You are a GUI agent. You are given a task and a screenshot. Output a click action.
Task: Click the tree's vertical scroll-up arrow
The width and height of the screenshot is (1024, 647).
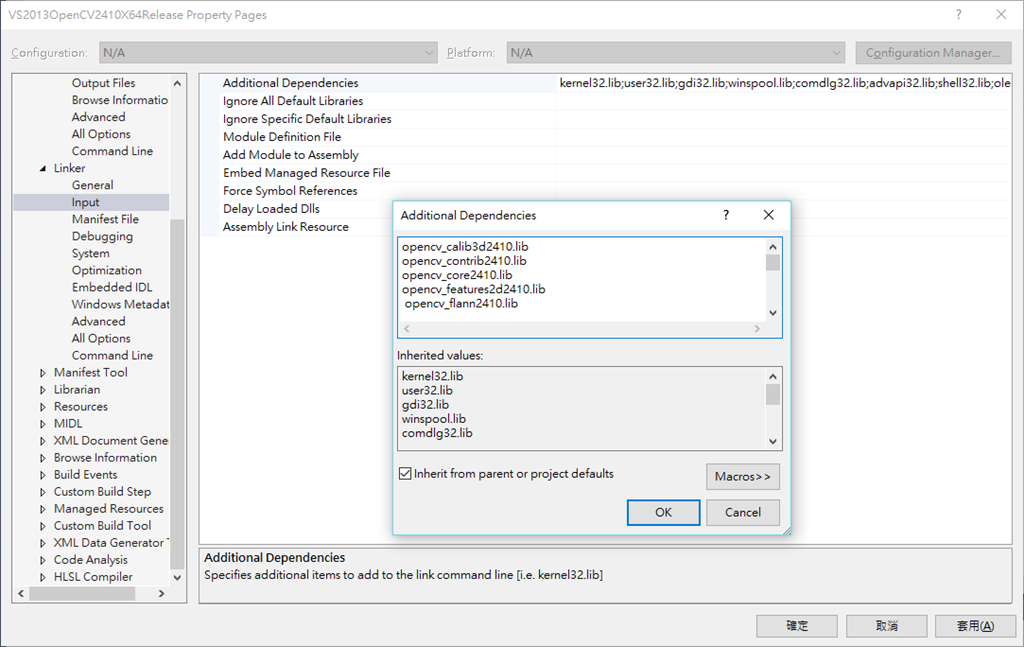coord(177,83)
